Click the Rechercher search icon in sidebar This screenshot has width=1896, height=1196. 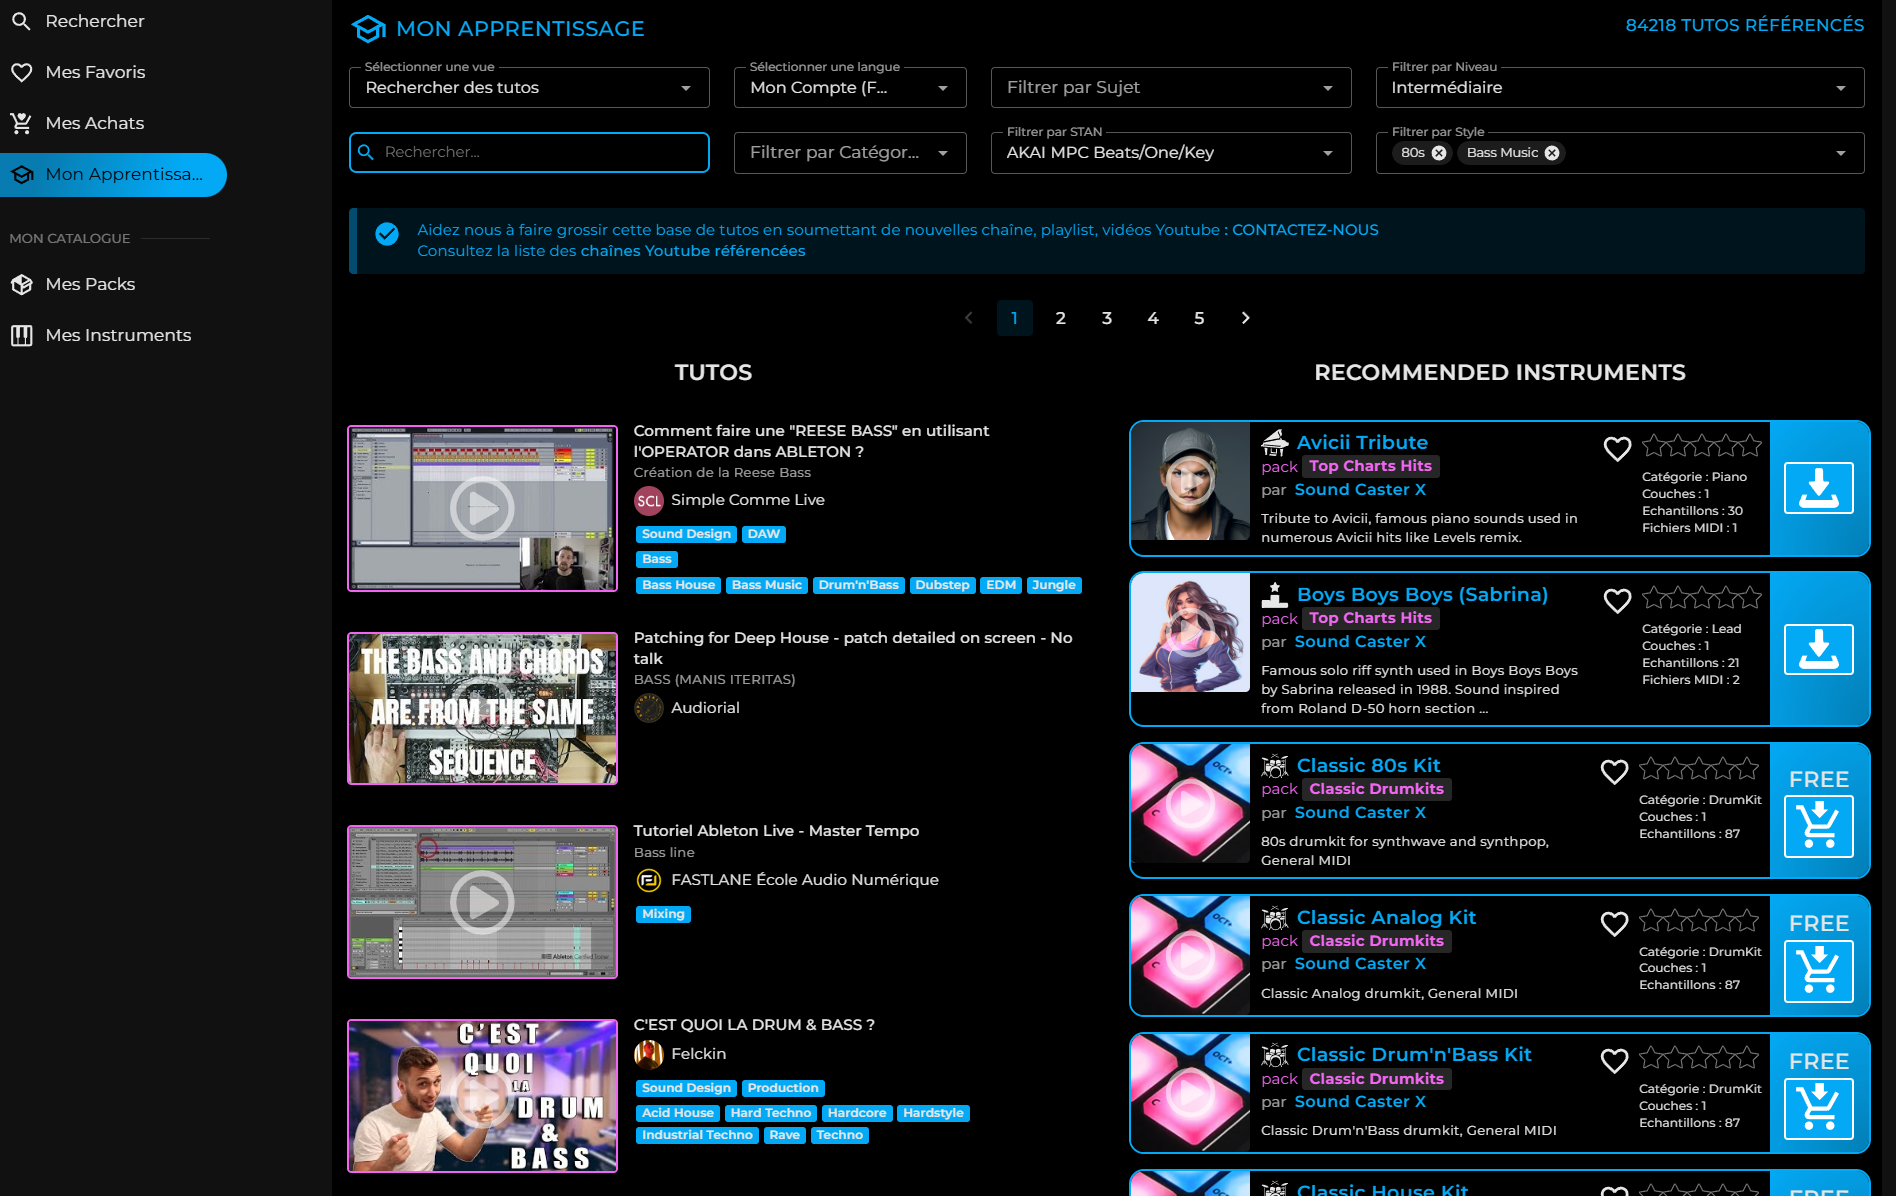coord(21,21)
